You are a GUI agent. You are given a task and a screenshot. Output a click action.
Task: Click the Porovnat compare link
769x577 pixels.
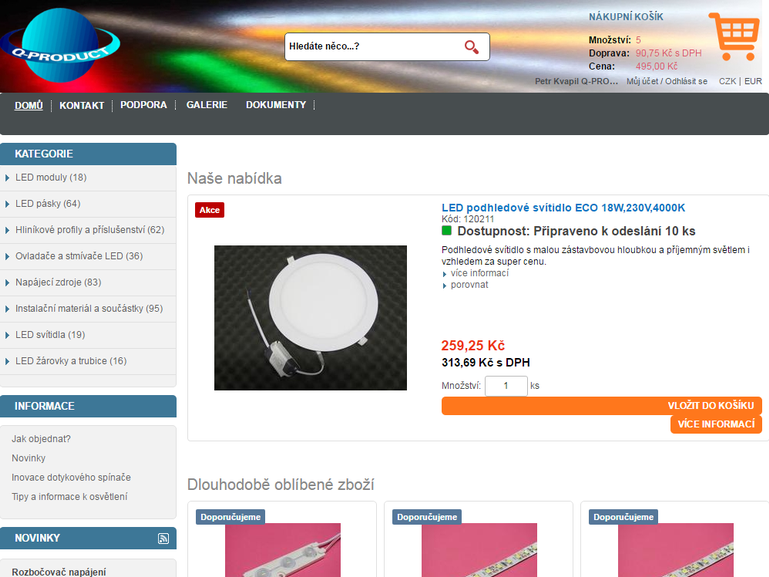coord(469,285)
